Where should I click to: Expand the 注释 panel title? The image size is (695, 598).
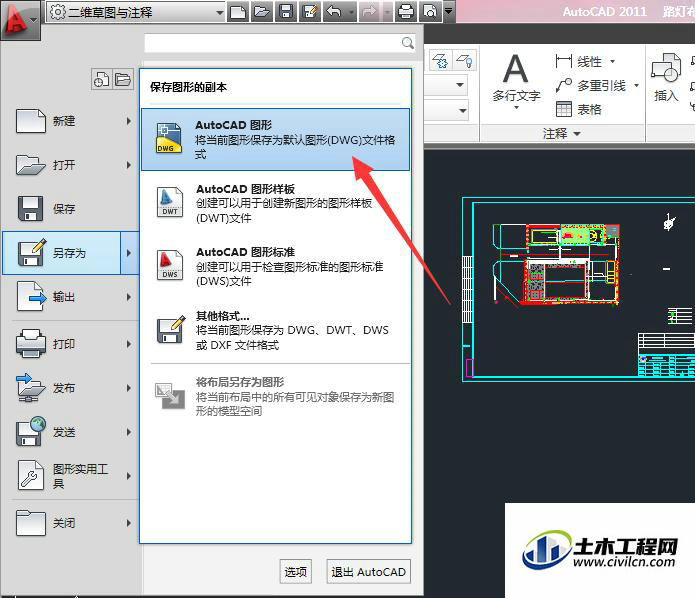[562, 133]
